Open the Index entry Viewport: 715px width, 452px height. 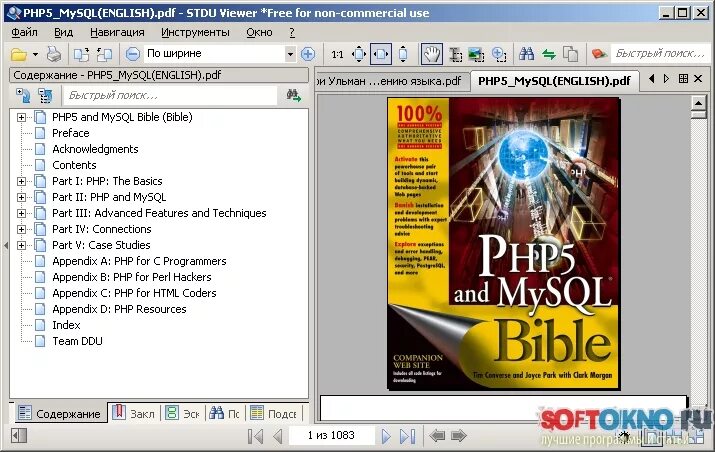tap(66, 325)
